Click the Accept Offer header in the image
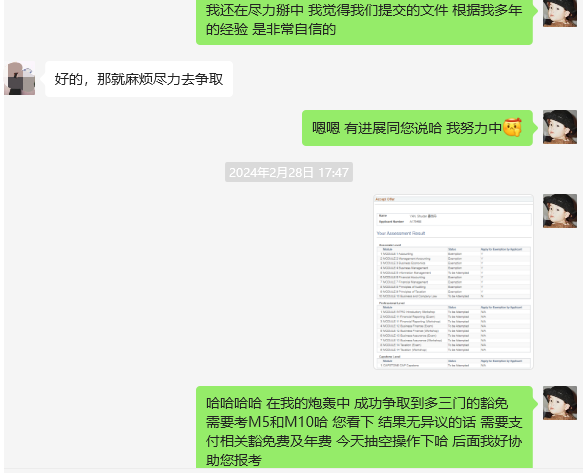The image size is (587, 475). [385, 199]
